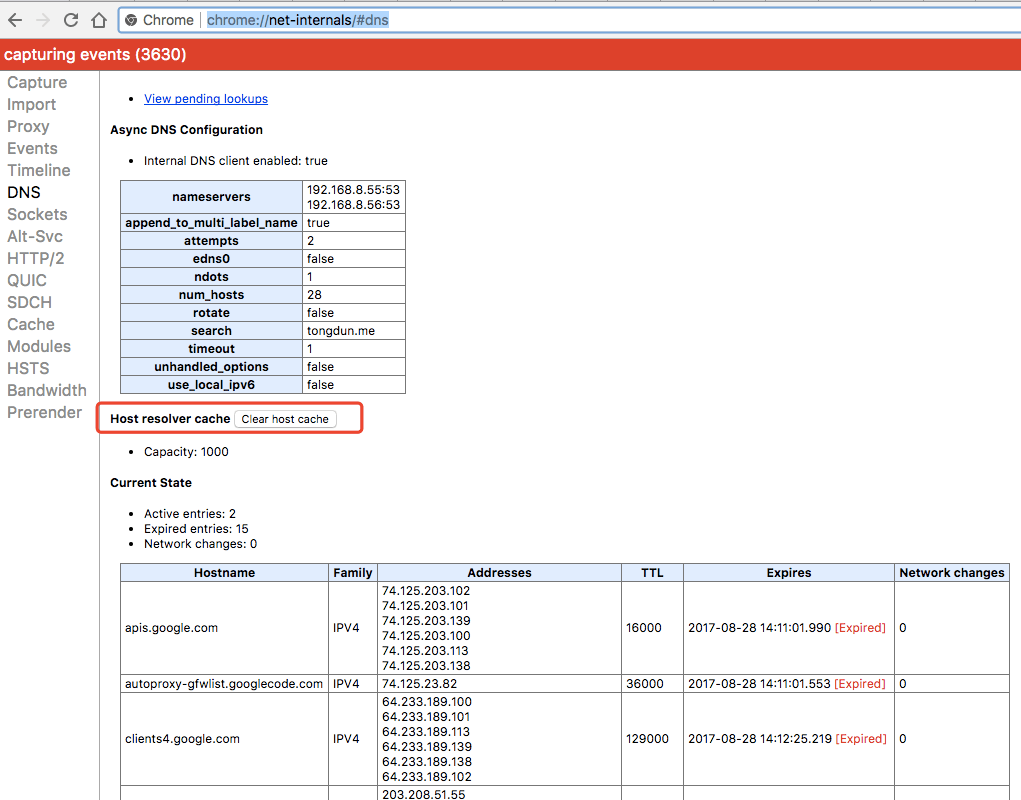This screenshot has height=800, width=1021.
Task: Focus the chrome://net-internals/#dns address field
Action: [298, 20]
